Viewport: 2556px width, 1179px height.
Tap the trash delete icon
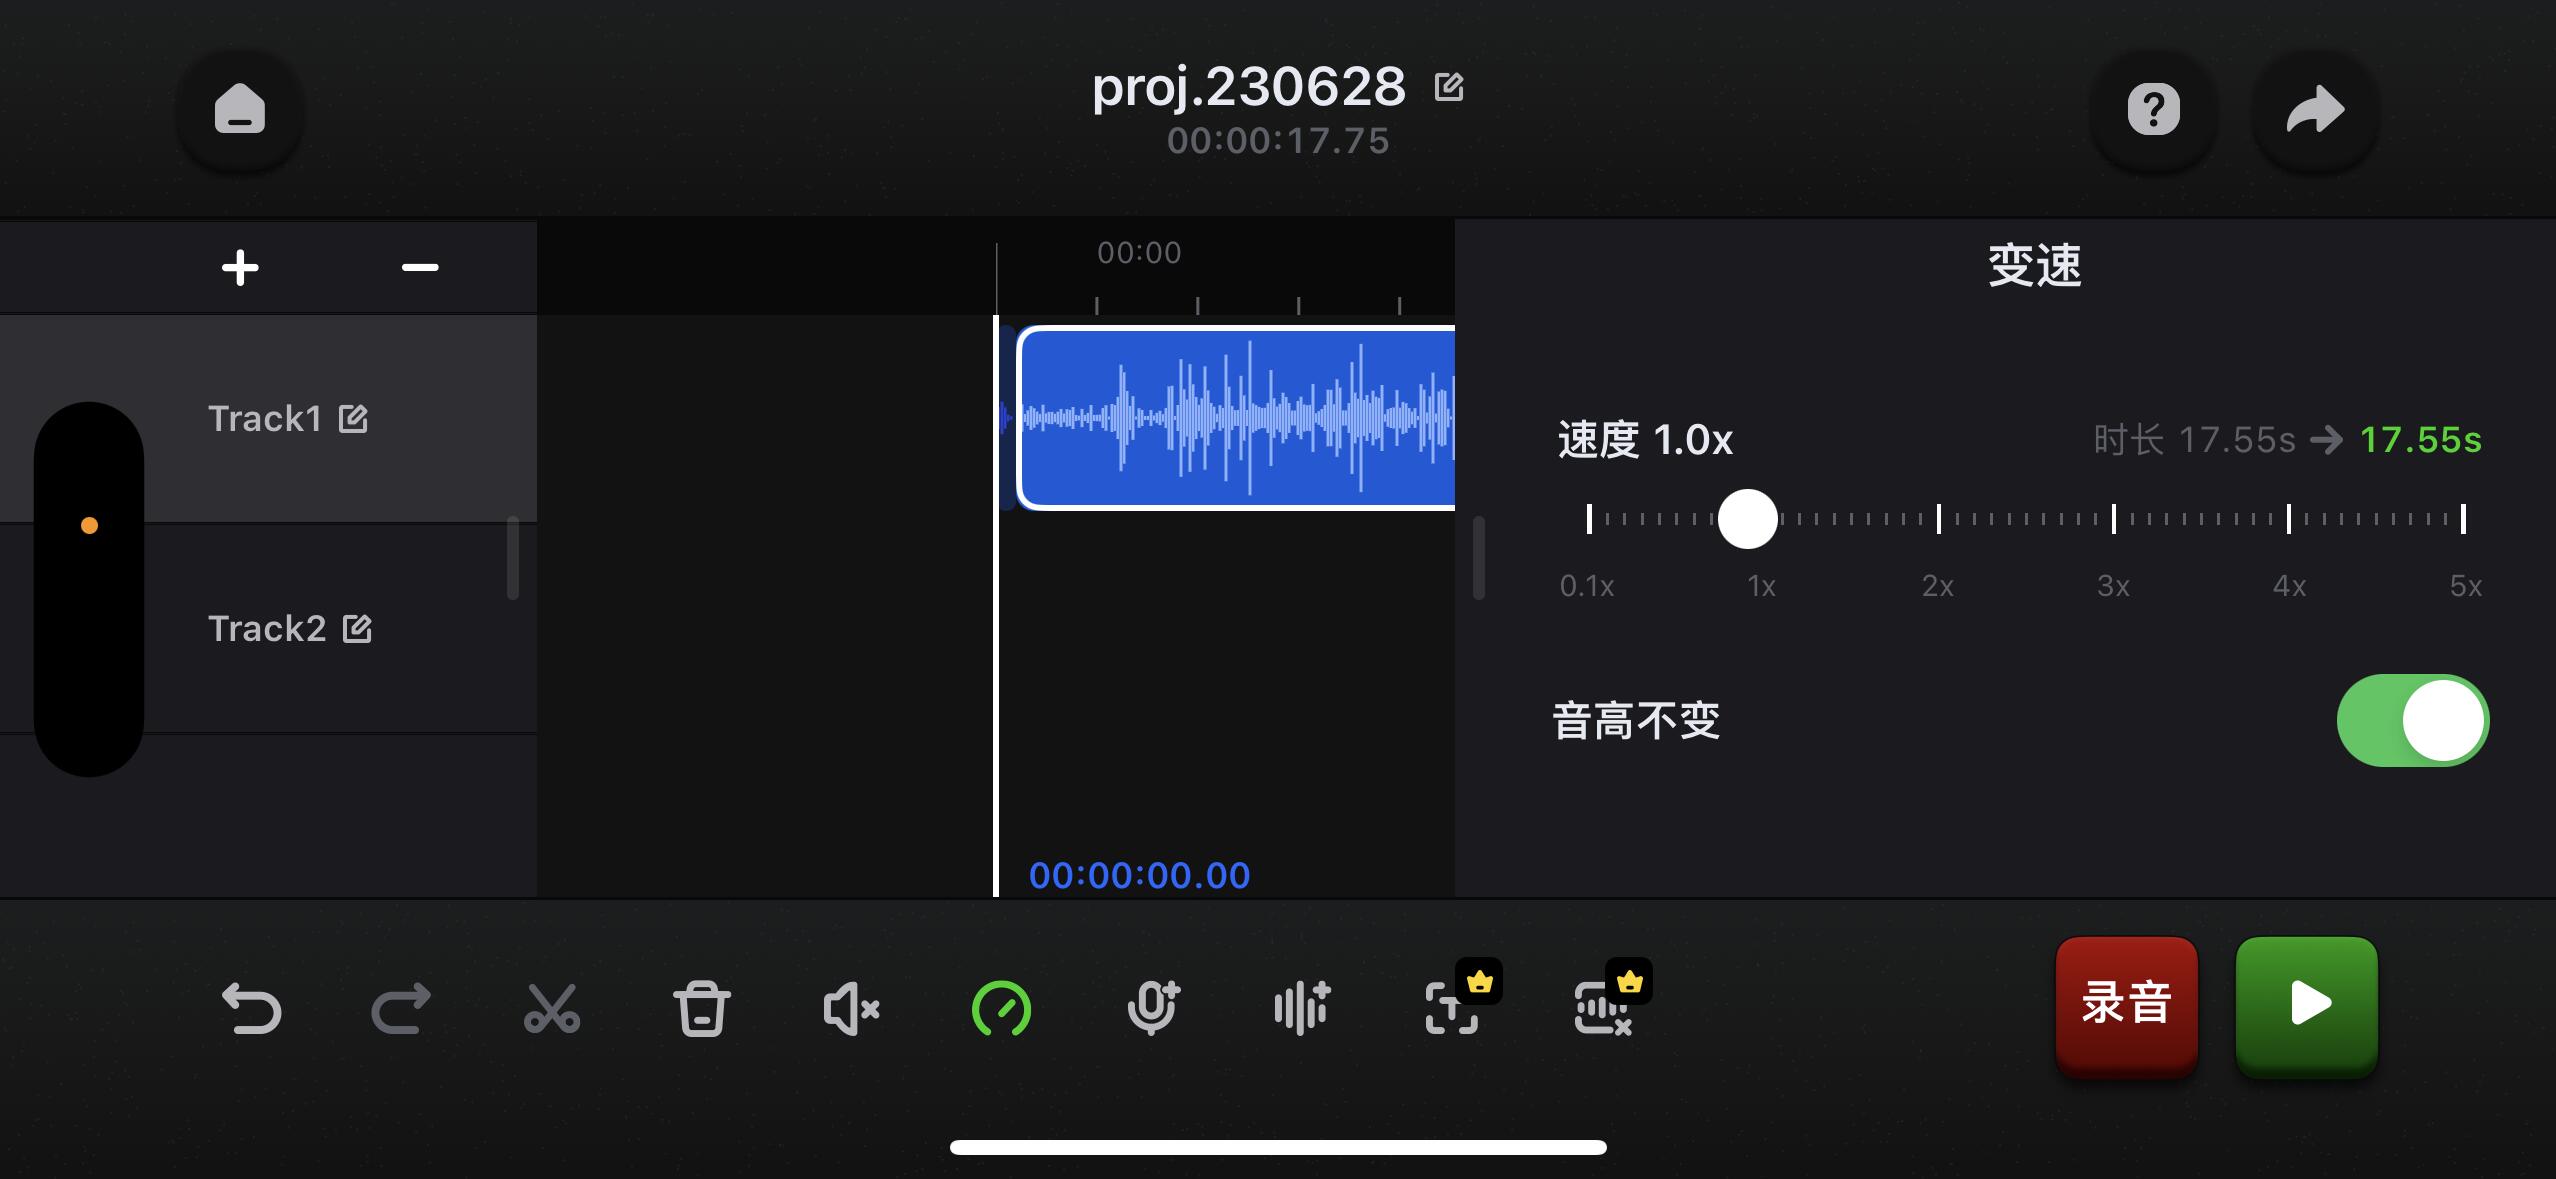701,1008
